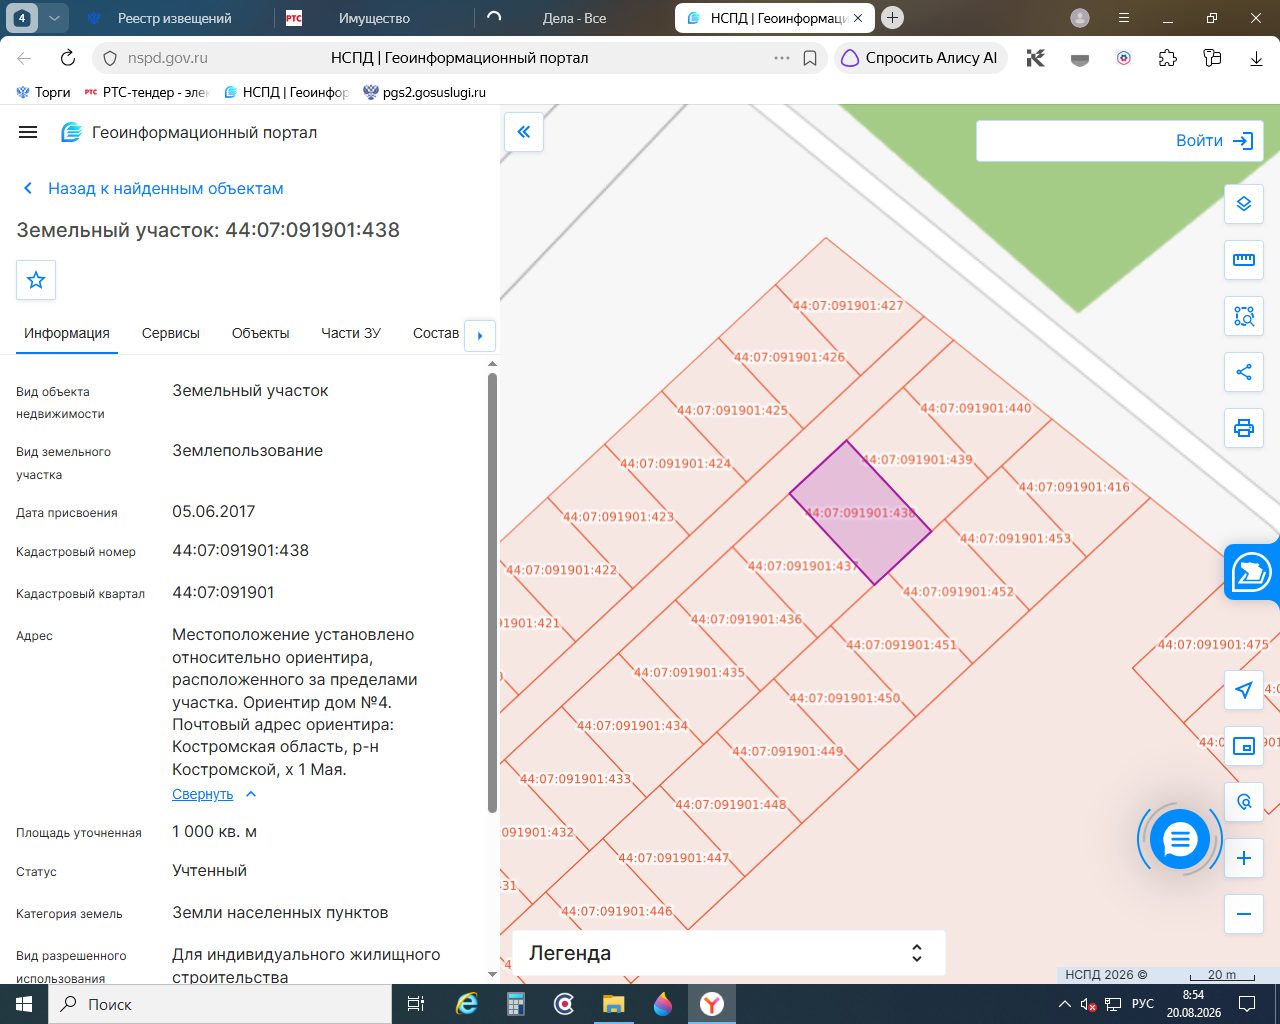Open tab group dropdown in browser title bar
Viewport: 1280px width, 1024px height.
pos(54,18)
